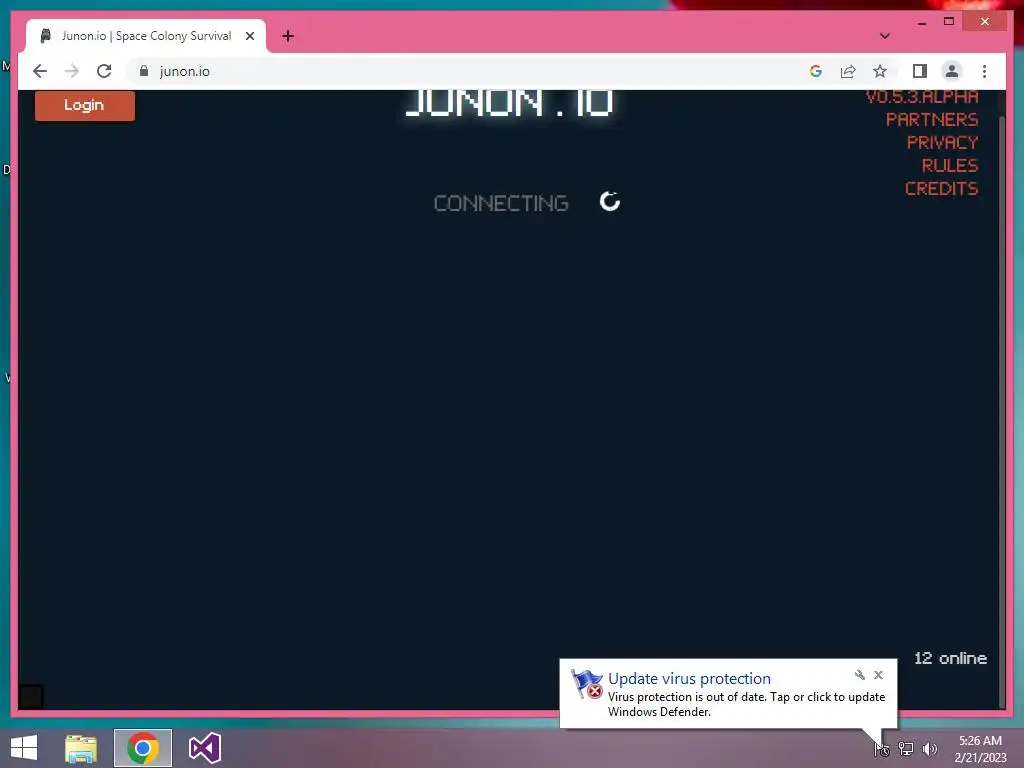1024x768 pixels.
Task: Expand the tab search chevron
Action: coord(884,36)
